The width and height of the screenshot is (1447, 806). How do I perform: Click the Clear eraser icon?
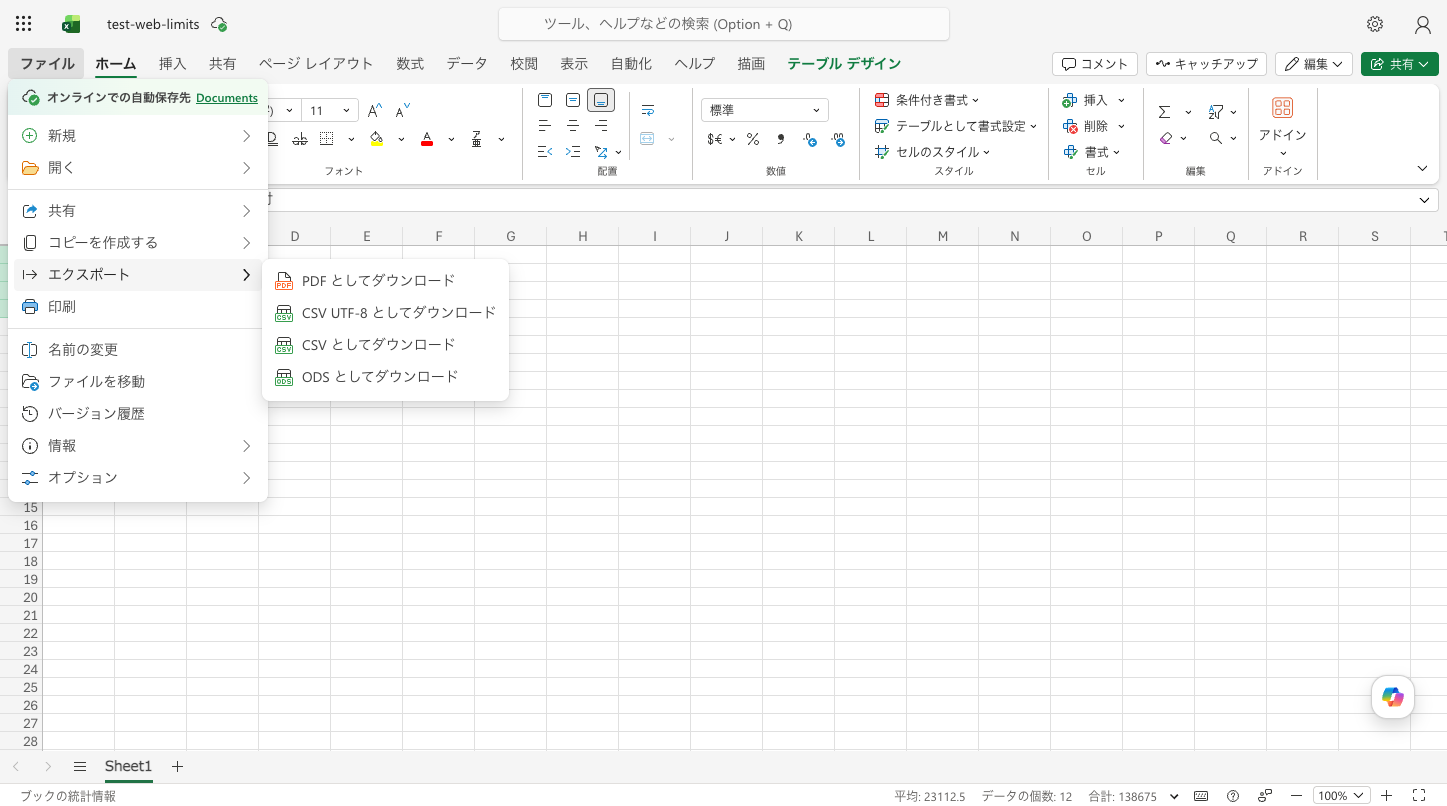pos(1166,138)
